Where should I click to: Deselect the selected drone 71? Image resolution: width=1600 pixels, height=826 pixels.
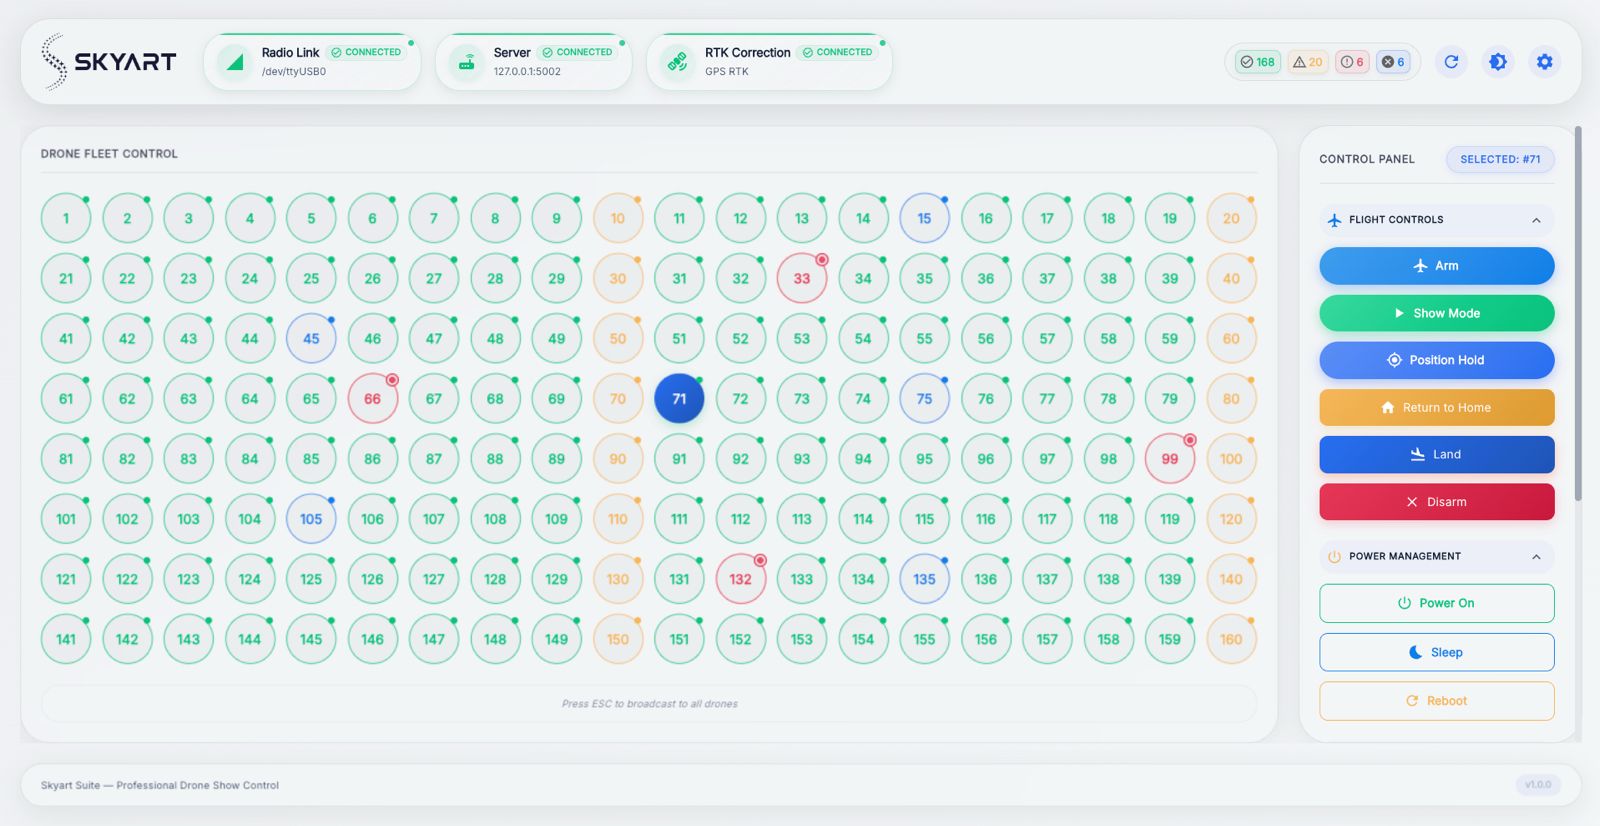679,398
